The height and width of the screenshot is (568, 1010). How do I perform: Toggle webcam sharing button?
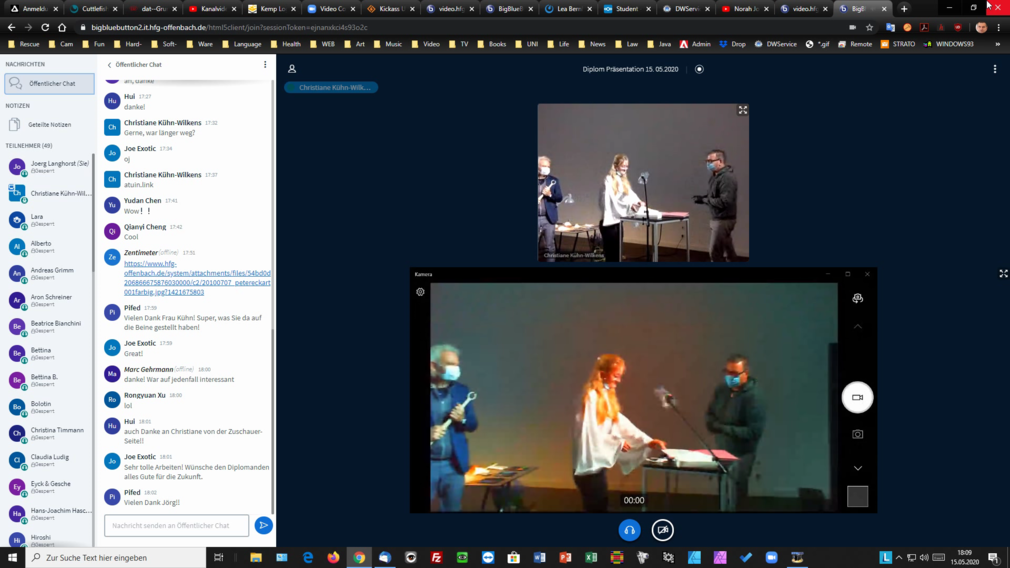(662, 530)
